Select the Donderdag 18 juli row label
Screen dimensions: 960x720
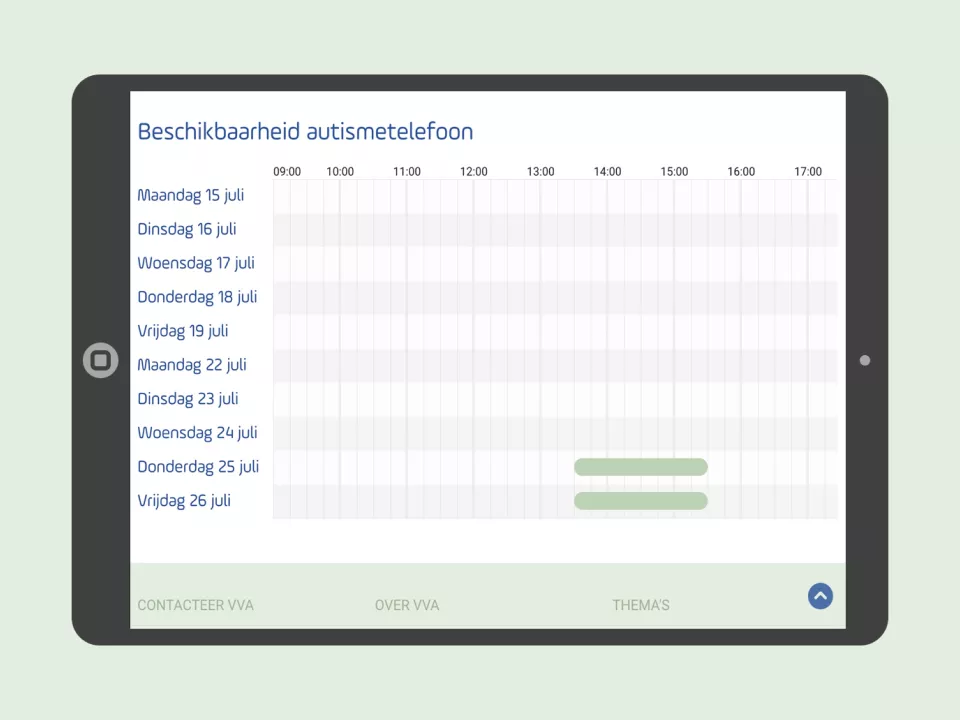pyautogui.click(x=197, y=297)
